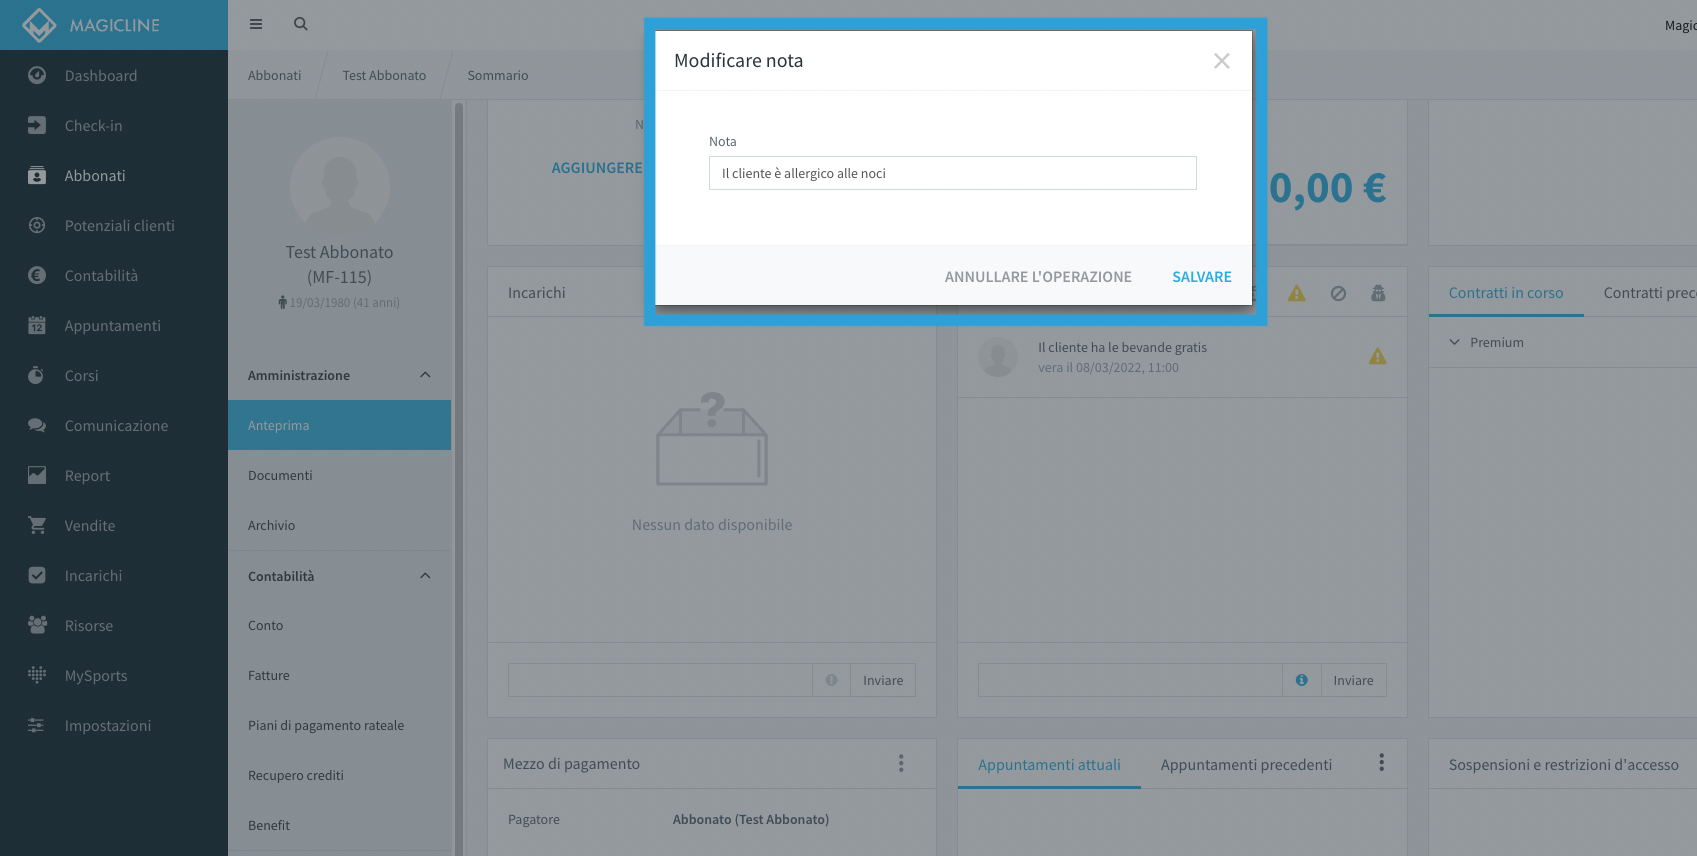This screenshot has width=1697, height=856.
Task: Open the hamburger menu icon
Action: point(256,24)
